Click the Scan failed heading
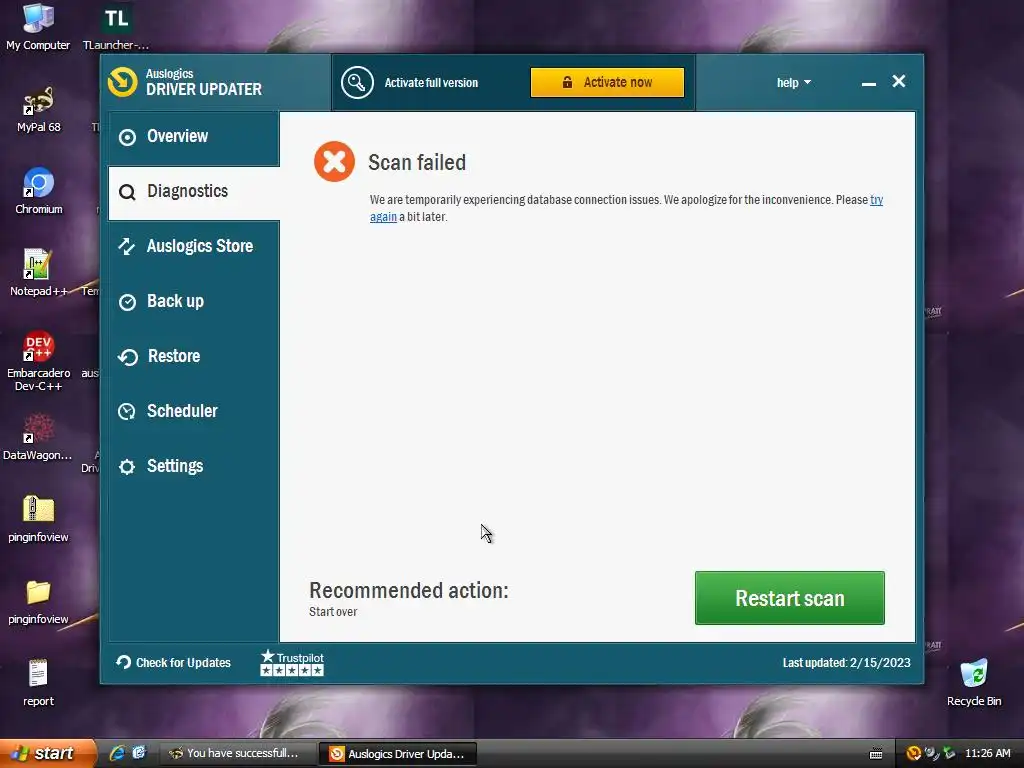The width and height of the screenshot is (1024, 768). [x=417, y=162]
